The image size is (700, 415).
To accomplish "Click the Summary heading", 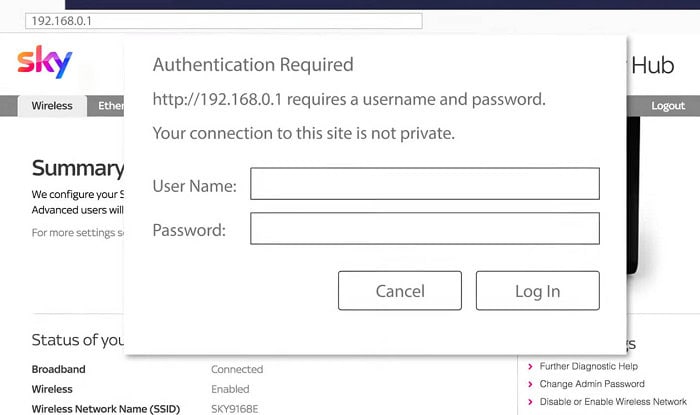I will click(x=78, y=169).
